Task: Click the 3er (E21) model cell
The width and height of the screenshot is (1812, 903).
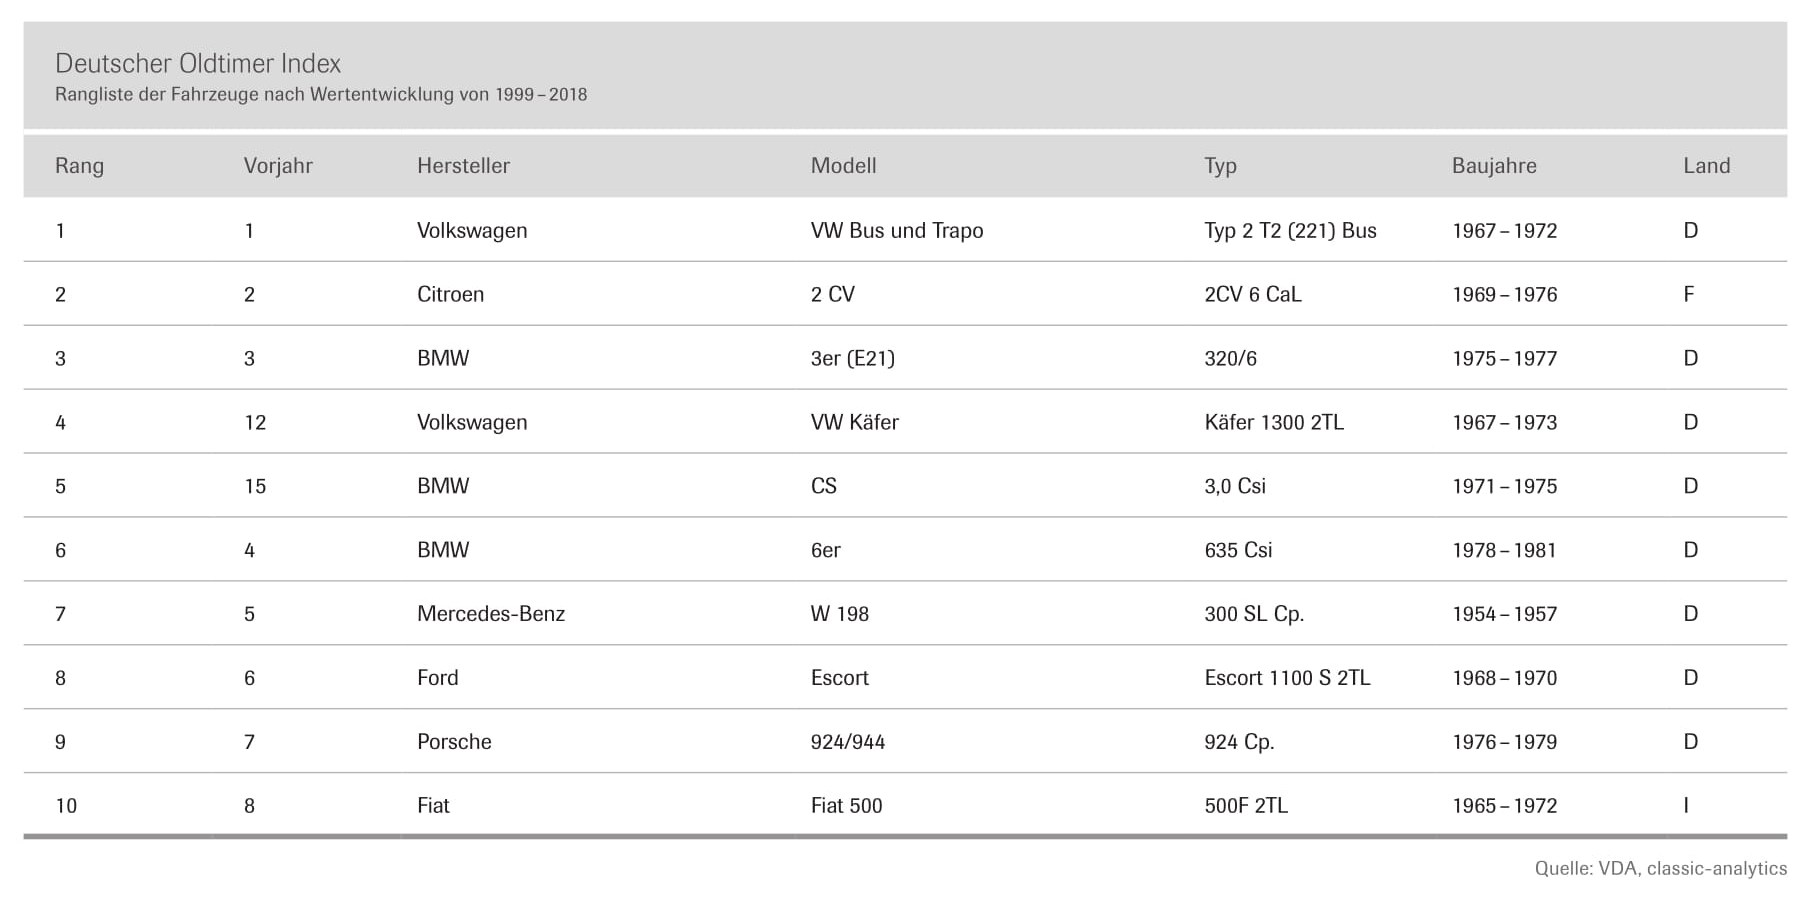Action: 852,358
